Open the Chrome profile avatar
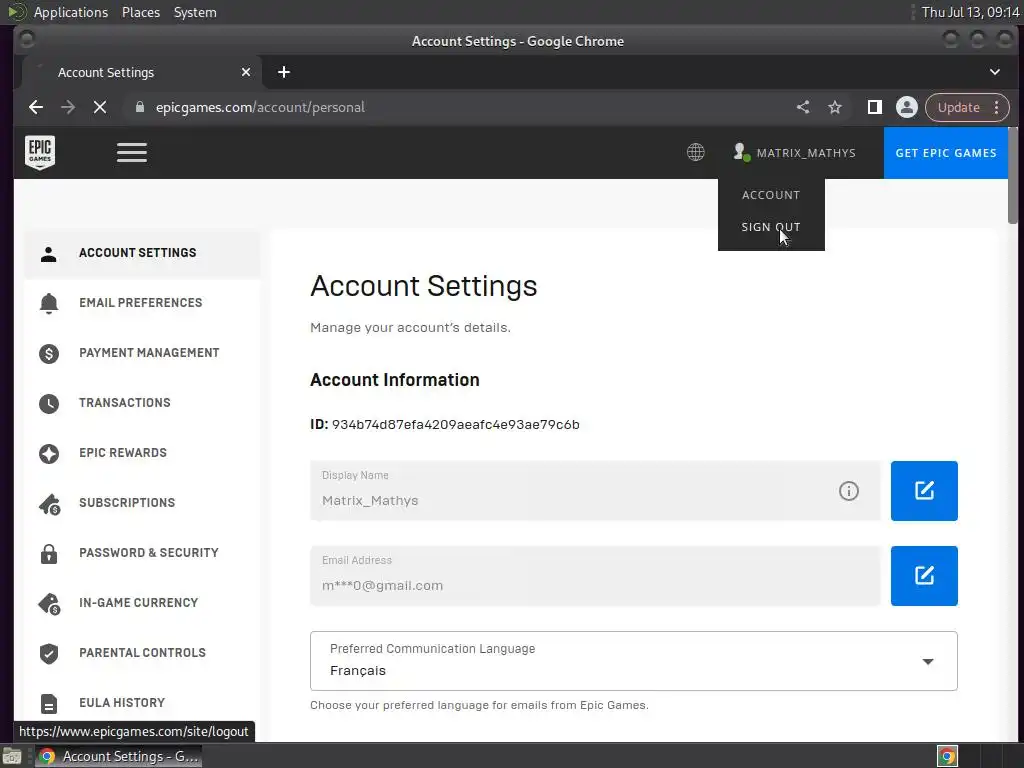The width and height of the screenshot is (1024, 768). tap(906, 107)
